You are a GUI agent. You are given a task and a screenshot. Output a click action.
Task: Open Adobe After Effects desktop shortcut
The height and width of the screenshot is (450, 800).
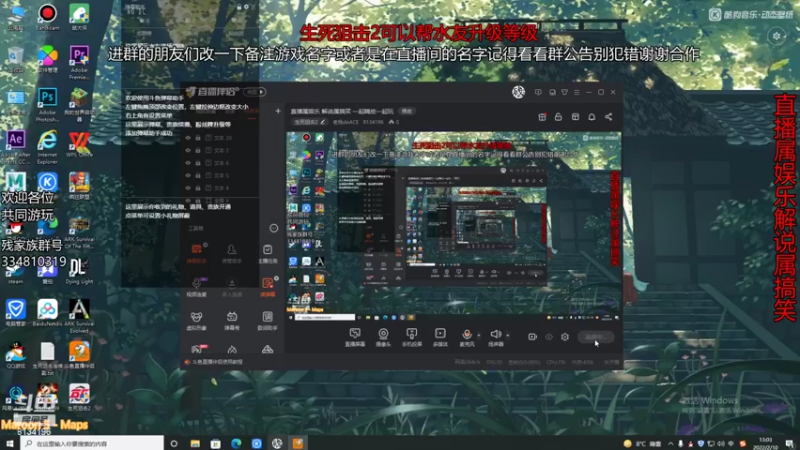16,147
